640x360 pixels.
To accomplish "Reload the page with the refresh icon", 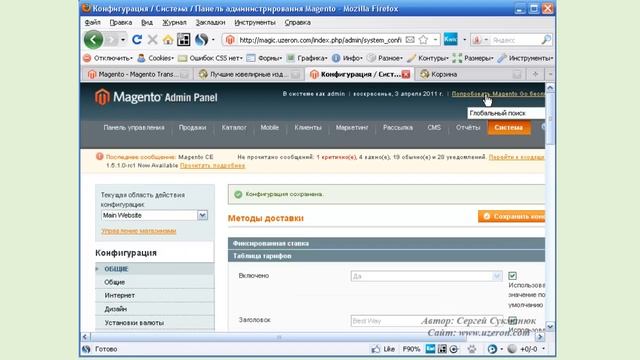I will [137, 40].
